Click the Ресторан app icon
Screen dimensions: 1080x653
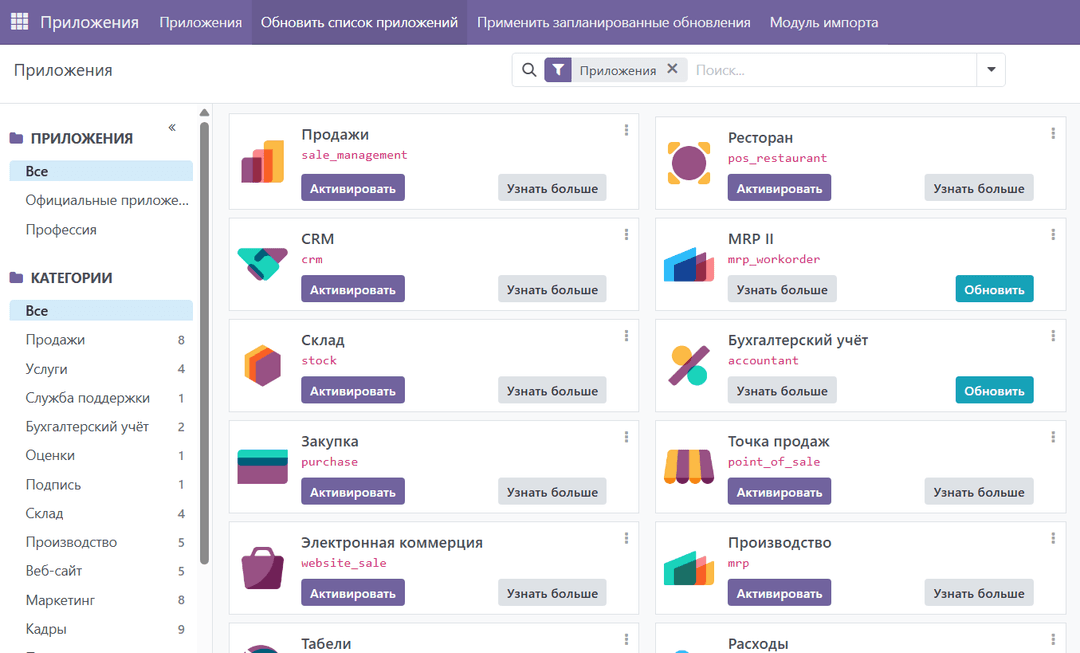click(x=689, y=163)
